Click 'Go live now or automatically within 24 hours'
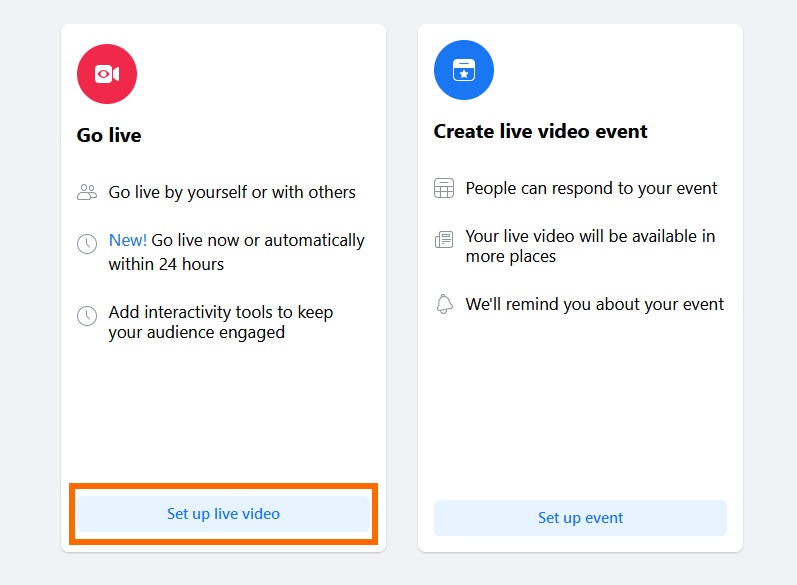Screen dimensions: 797x585 point(257,241)
